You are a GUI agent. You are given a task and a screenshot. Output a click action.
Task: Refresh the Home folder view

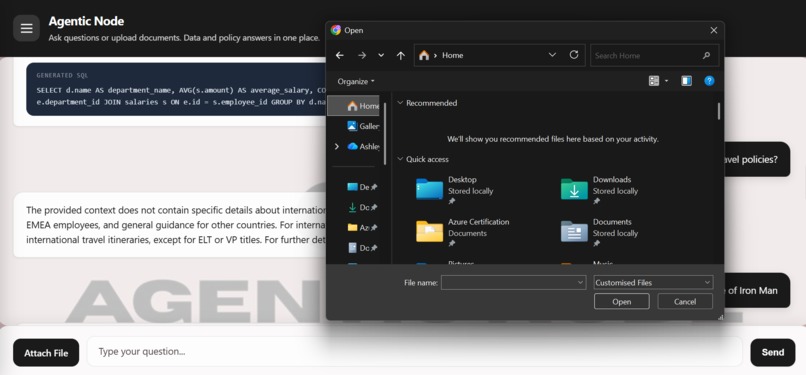click(574, 55)
